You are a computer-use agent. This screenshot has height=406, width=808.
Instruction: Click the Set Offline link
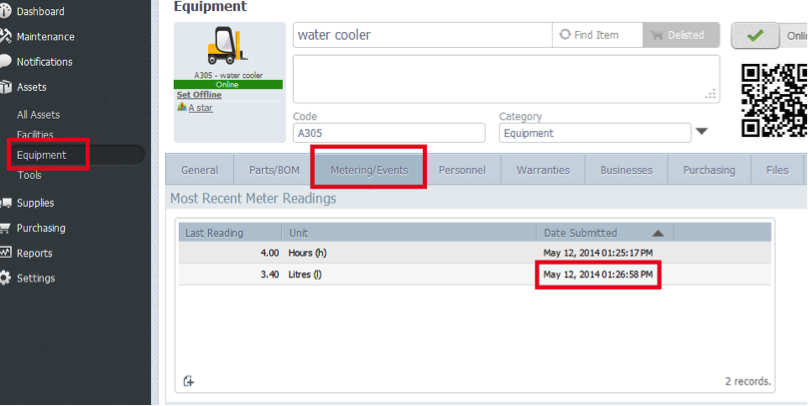click(x=199, y=95)
